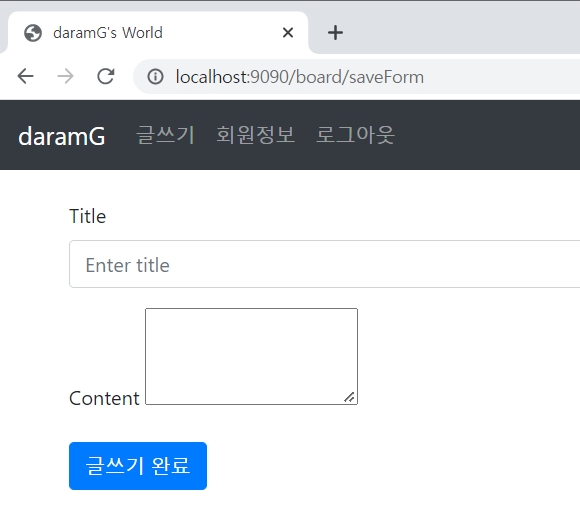The image size is (580, 512).
Task: Submit with the 글쓰기 완료 button
Action: 138,466
